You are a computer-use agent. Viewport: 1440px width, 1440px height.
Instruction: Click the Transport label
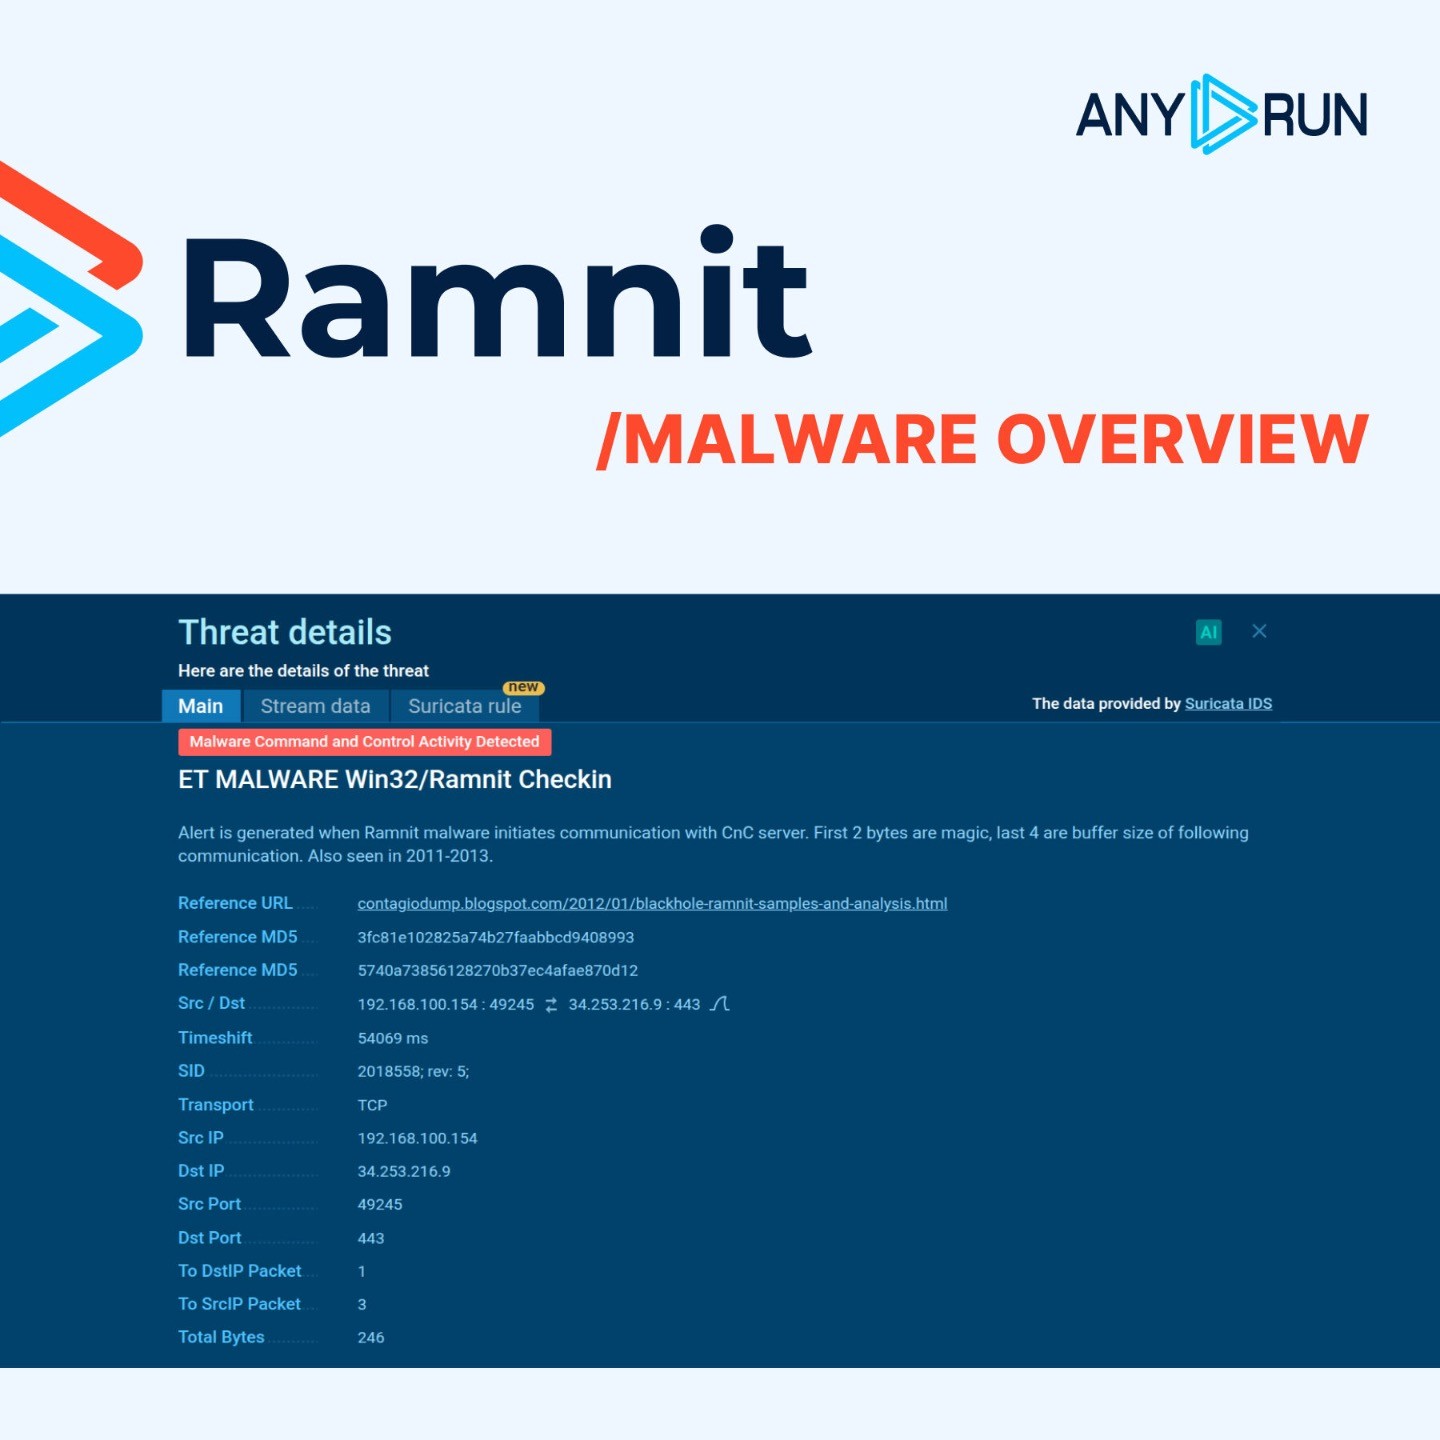click(216, 1105)
